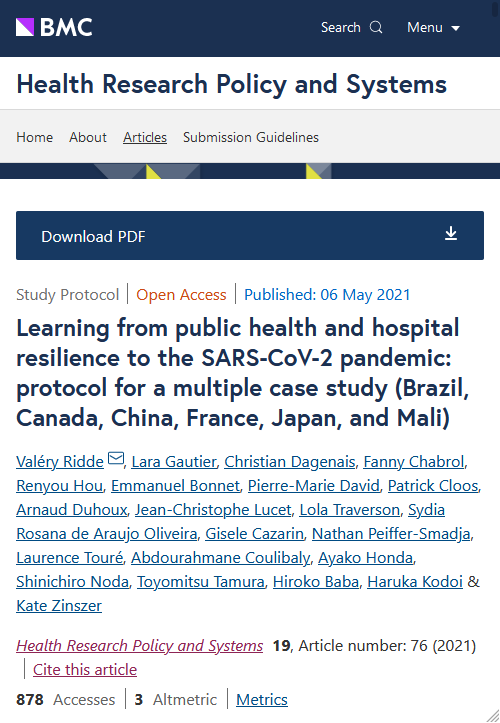Open author Christian Dagenais
Screen dimensions: 500x723
point(290,462)
